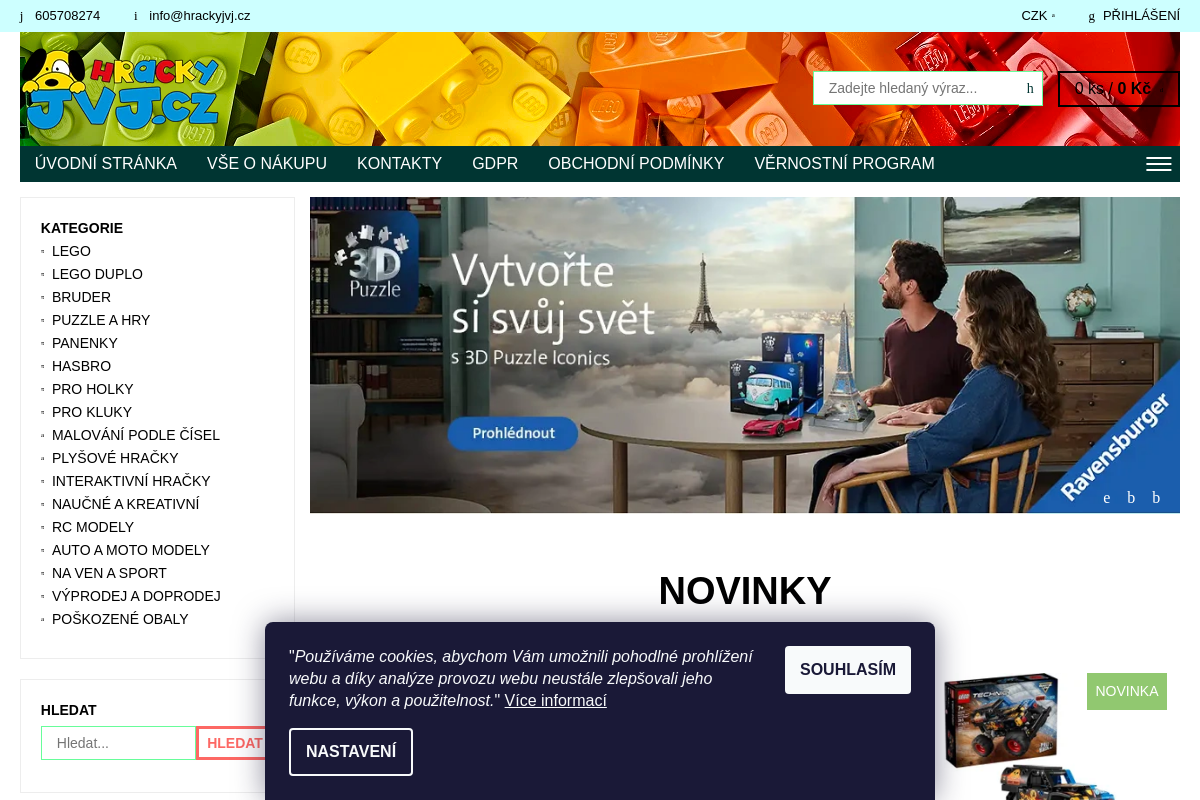1200x800 pixels.
Task: Select the second banner slide dot
Action: (x=1131, y=498)
